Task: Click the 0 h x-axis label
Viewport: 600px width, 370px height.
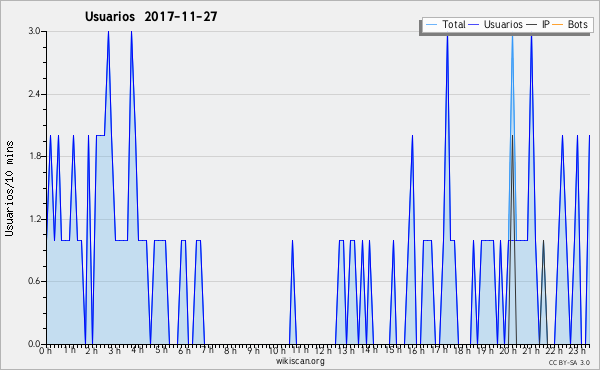Action: click(45, 350)
